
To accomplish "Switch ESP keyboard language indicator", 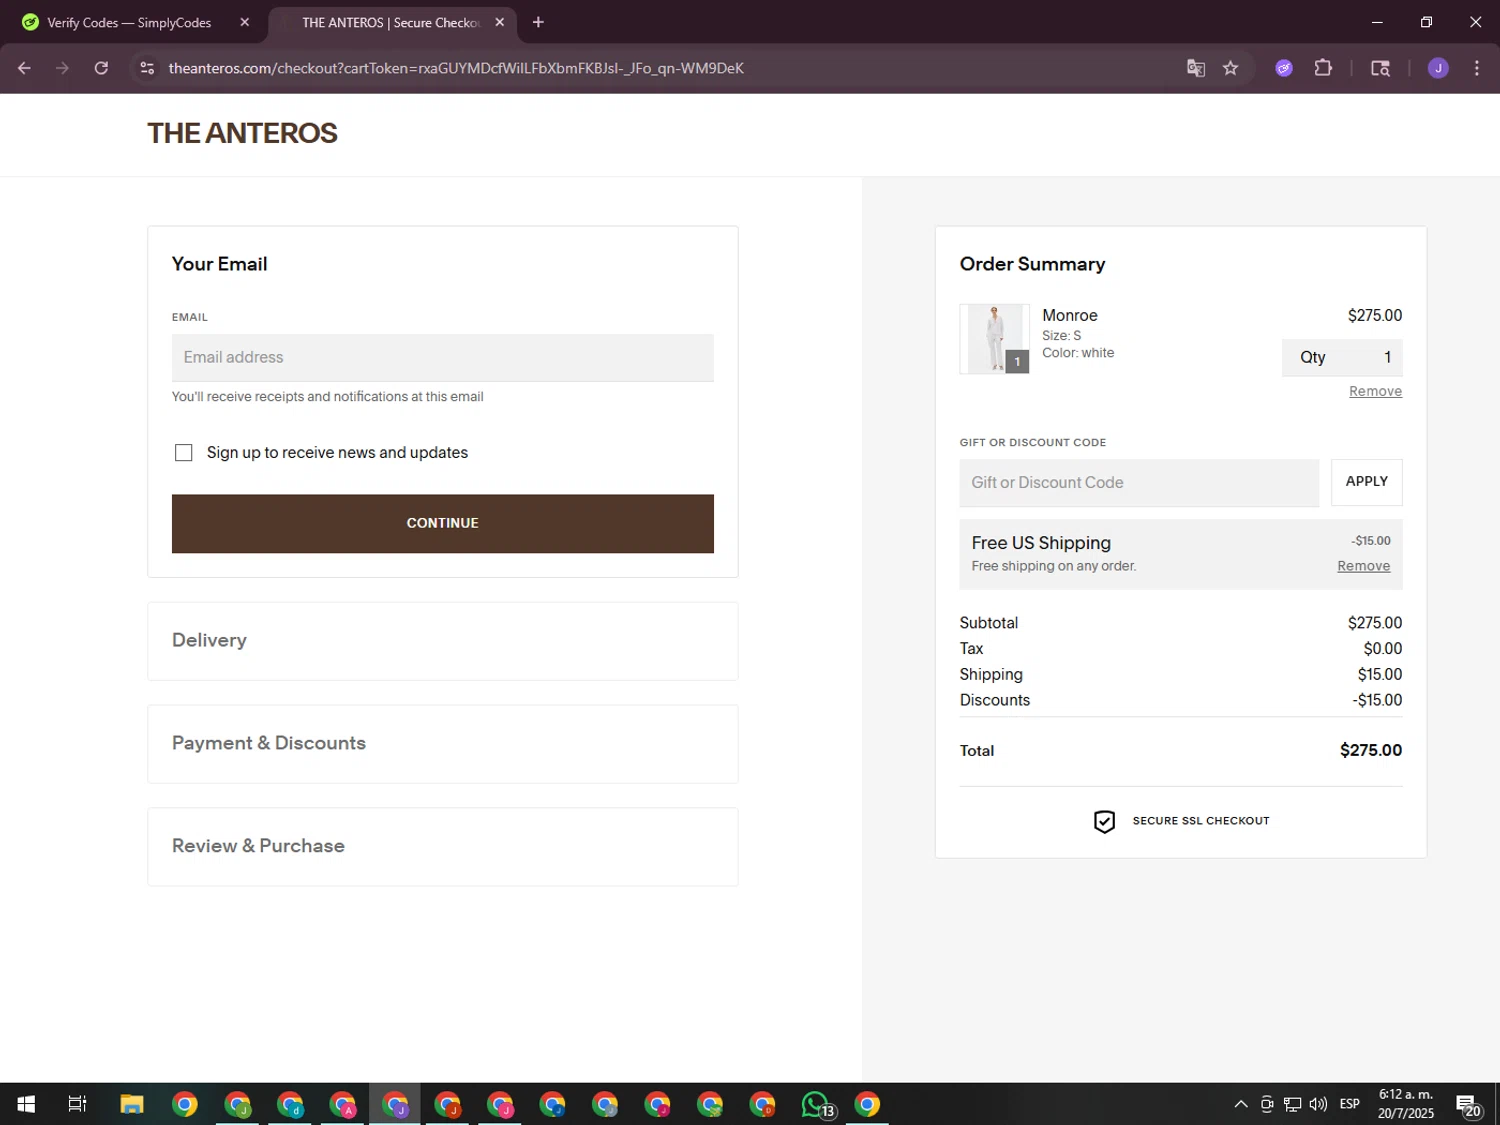I will pyautogui.click(x=1350, y=1104).
